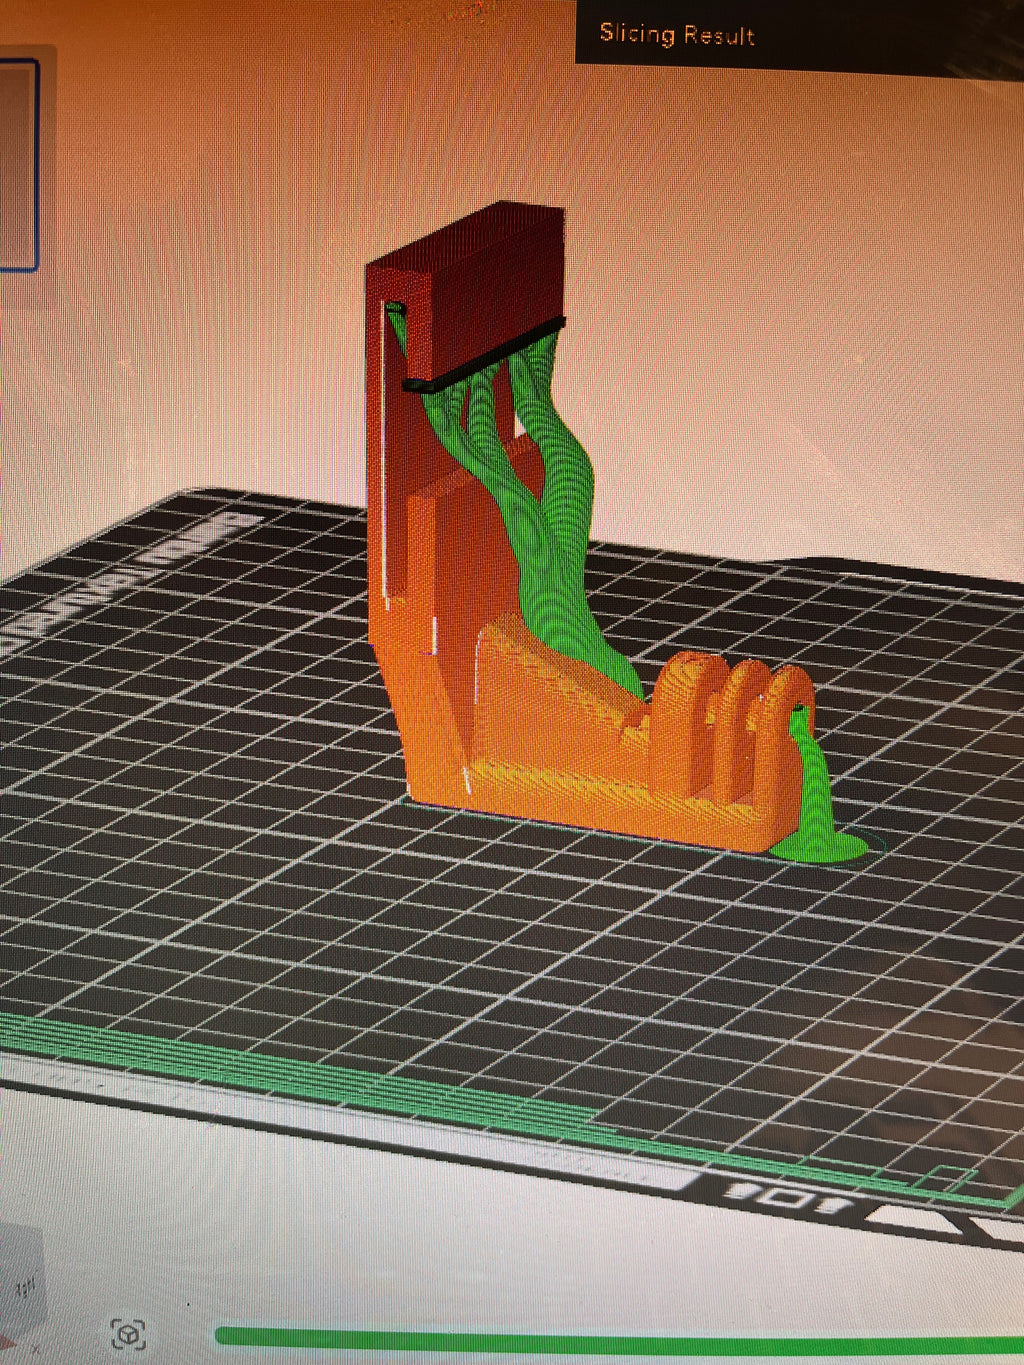Click the green horizontal preview slider bar
Screen dimensions: 1024x1365
pos(620,1338)
